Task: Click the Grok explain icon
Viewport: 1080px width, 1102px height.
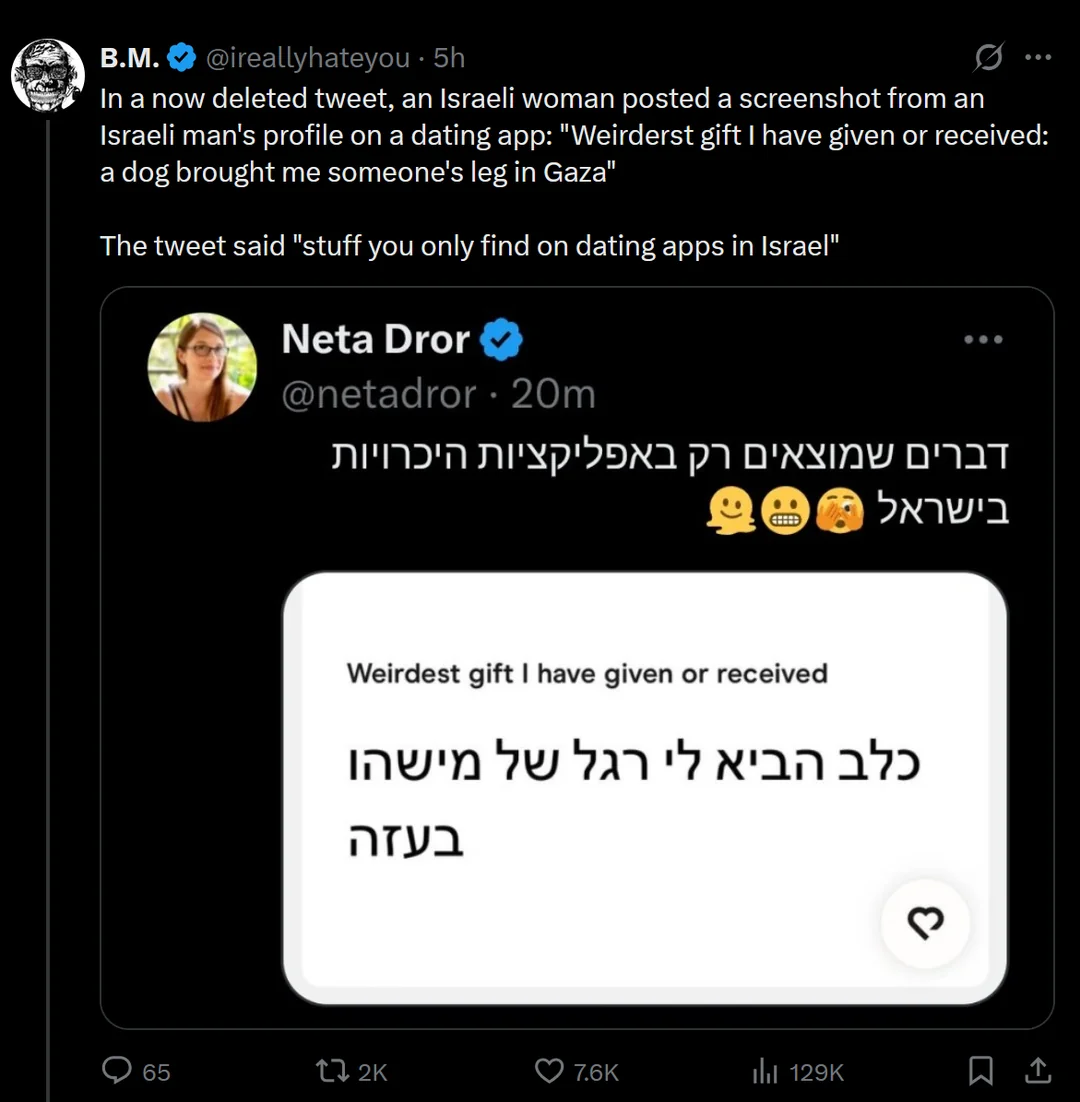Action: pos(988,57)
